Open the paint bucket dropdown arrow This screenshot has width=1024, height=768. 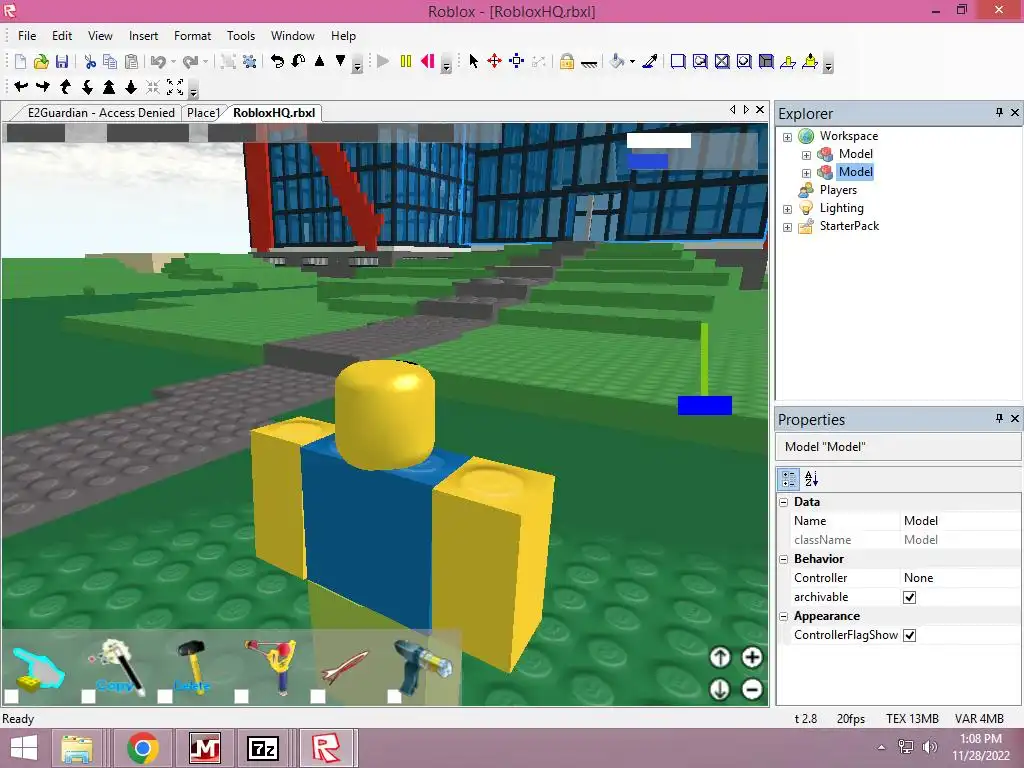pyautogui.click(x=632, y=61)
